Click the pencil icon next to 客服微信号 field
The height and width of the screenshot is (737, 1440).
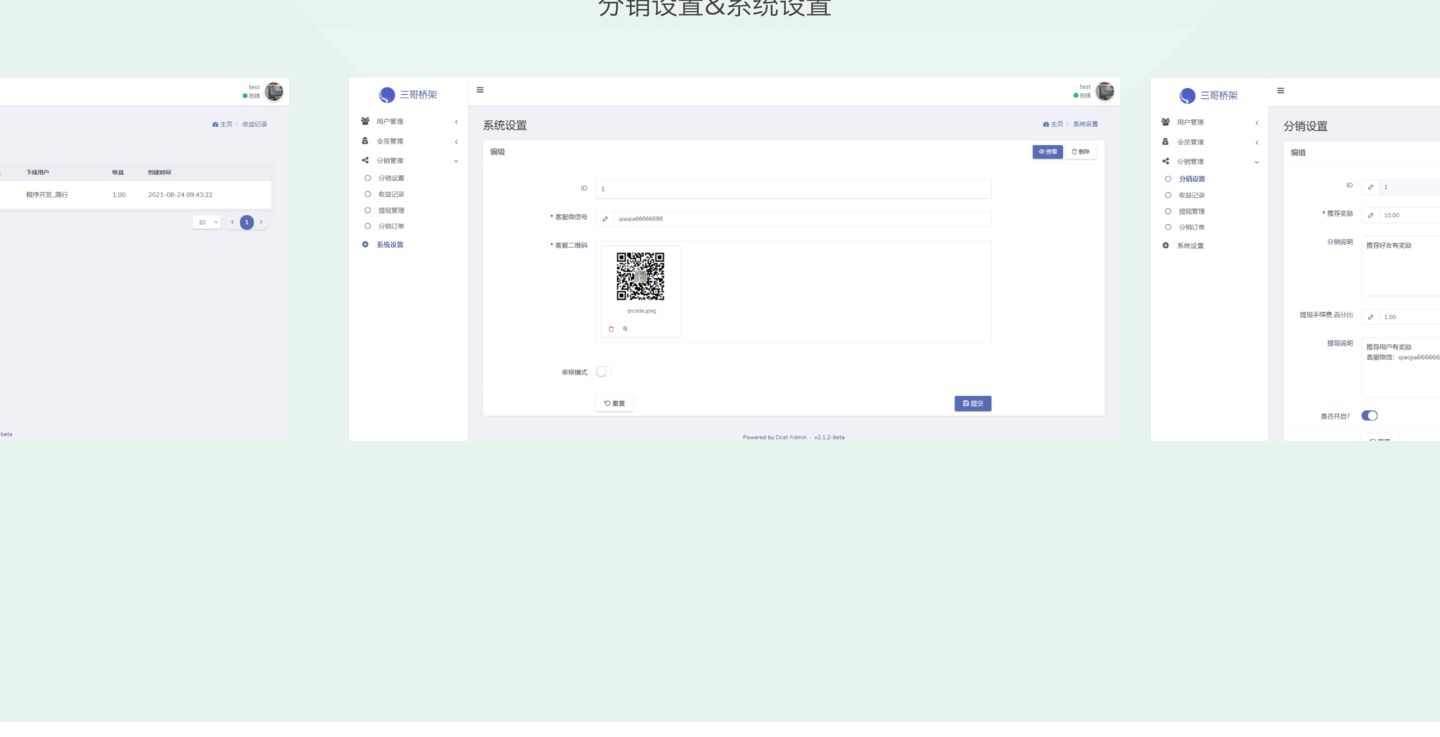click(605, 219)
